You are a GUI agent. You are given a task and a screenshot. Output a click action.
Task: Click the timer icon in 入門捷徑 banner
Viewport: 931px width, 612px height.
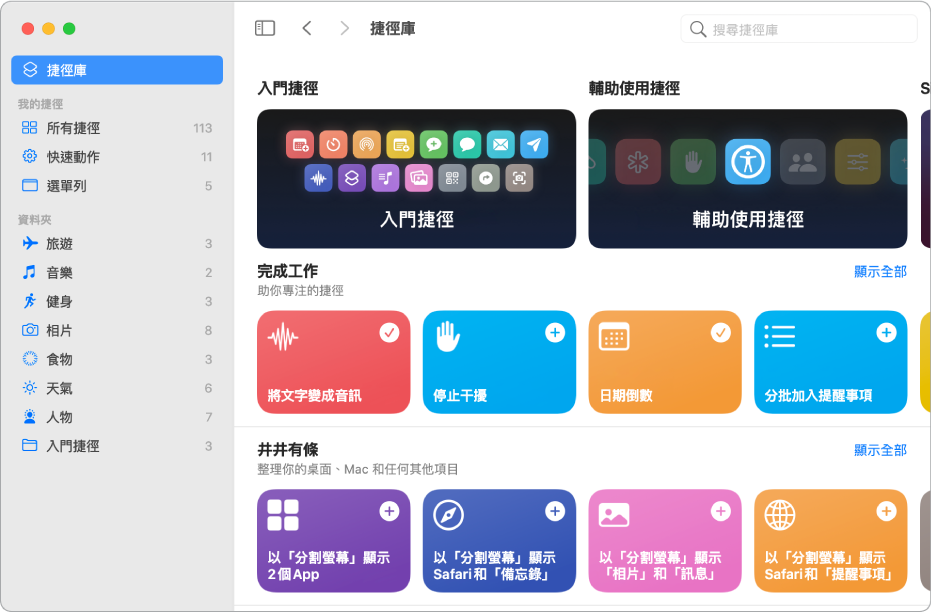coord(333,144)
